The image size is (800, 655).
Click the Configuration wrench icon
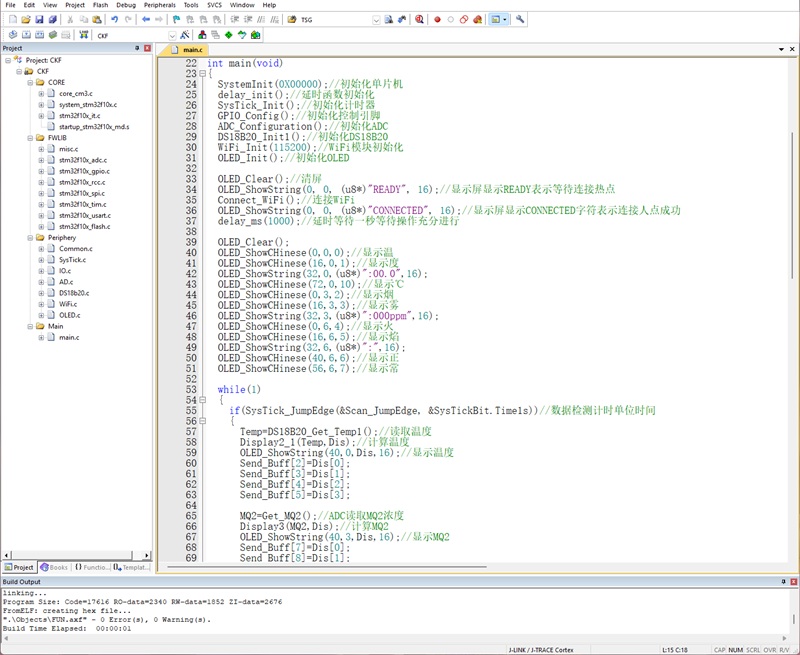pyautogui.click(x=520, y=19)
